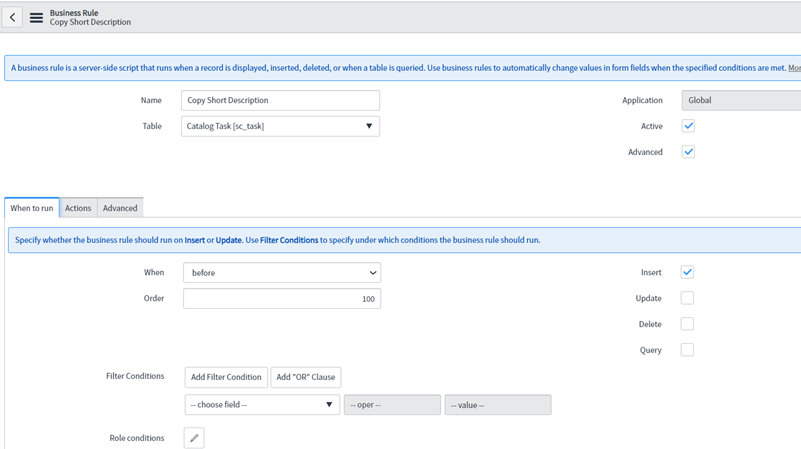The width and height of the screenshot is (801, 449).
Task: Uncheck the Active checkbox
Action: (x=688, y=126)
